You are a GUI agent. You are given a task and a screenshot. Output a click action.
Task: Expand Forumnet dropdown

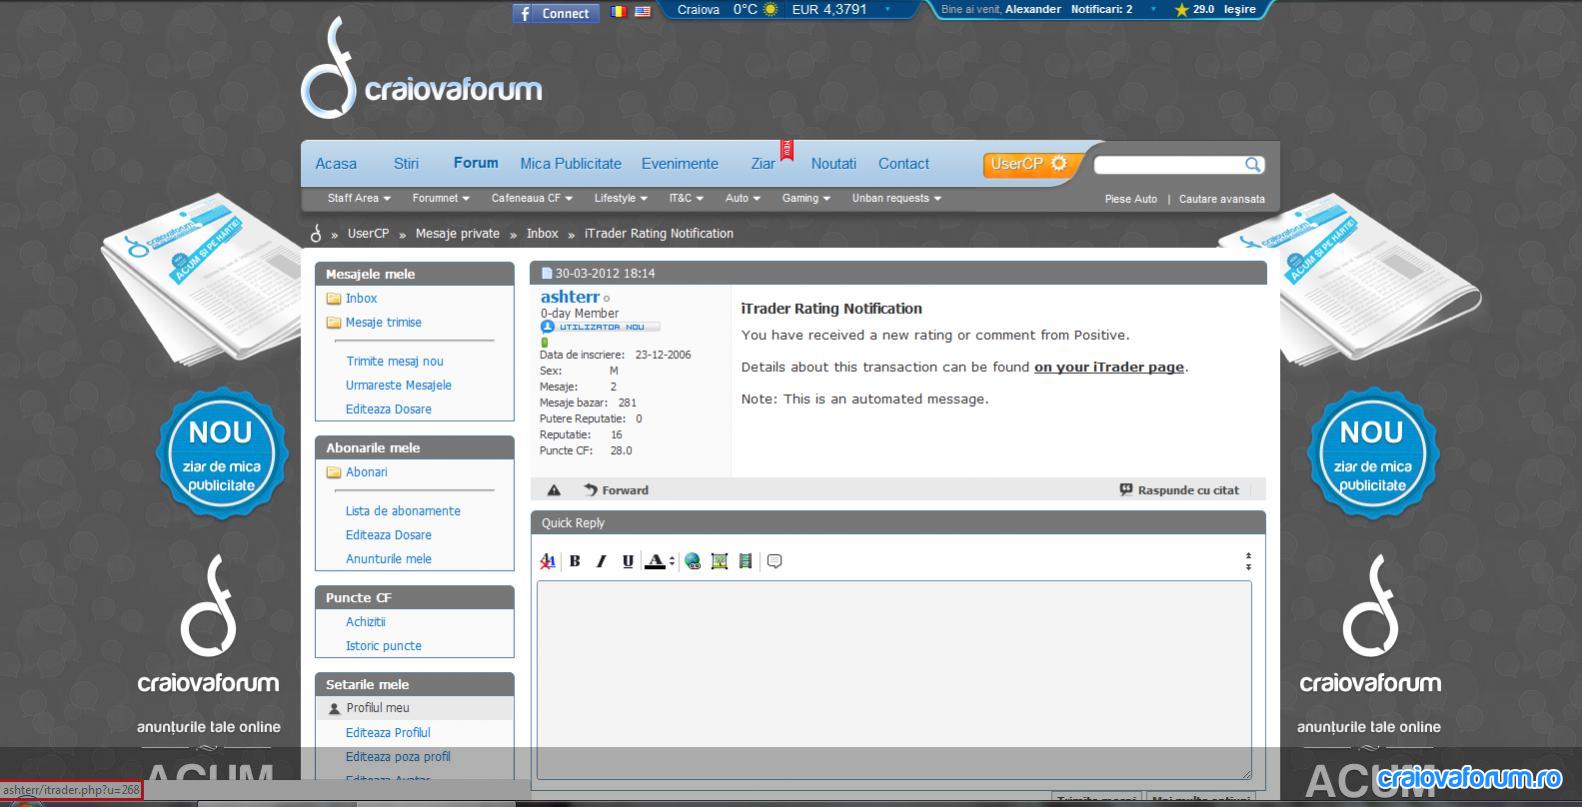click(441, 198)
